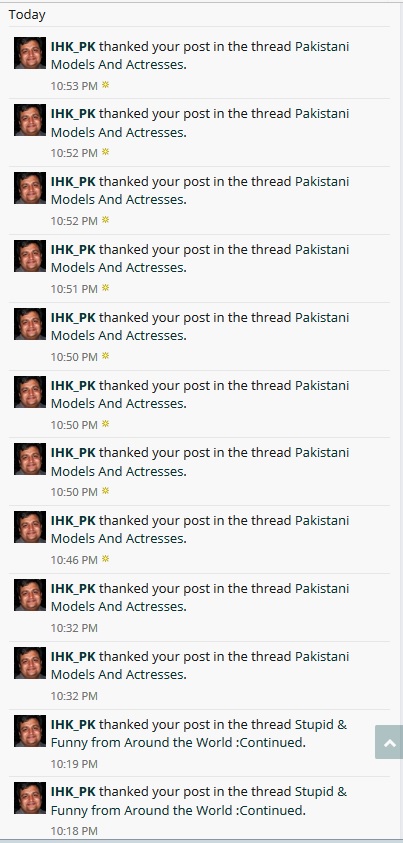The height and width of the screenshot is (843, 403).
Task: Open IHK_PK's avatar in the 10:53 PM notification
Action: 30,53
